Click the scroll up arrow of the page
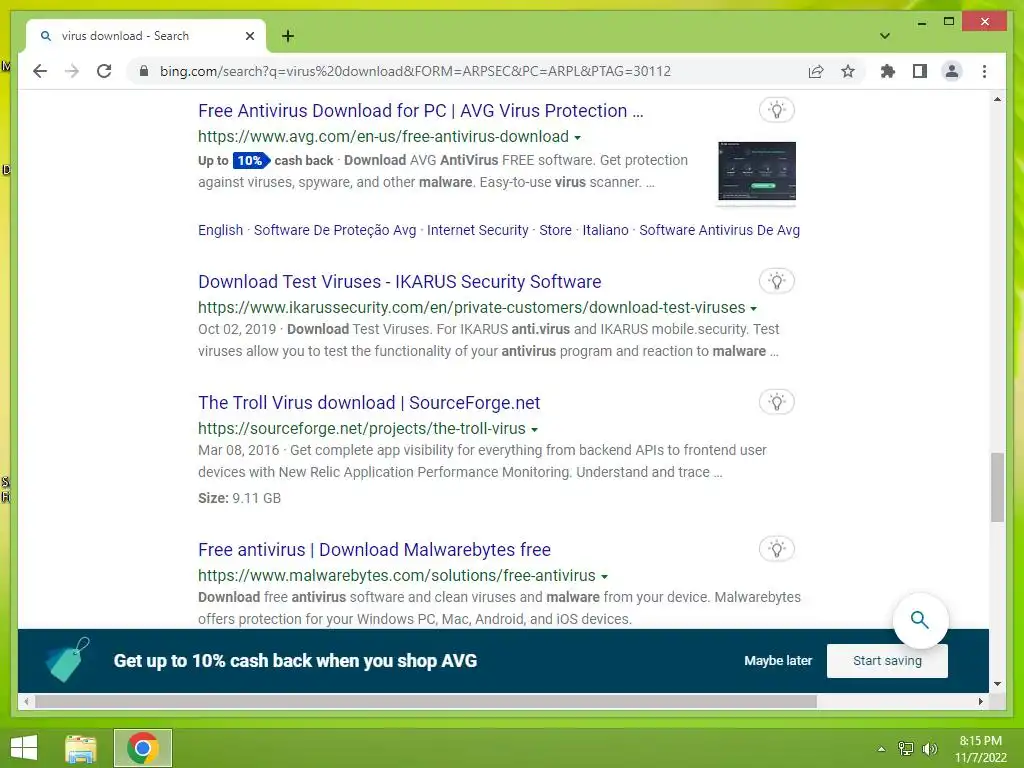 997,99
